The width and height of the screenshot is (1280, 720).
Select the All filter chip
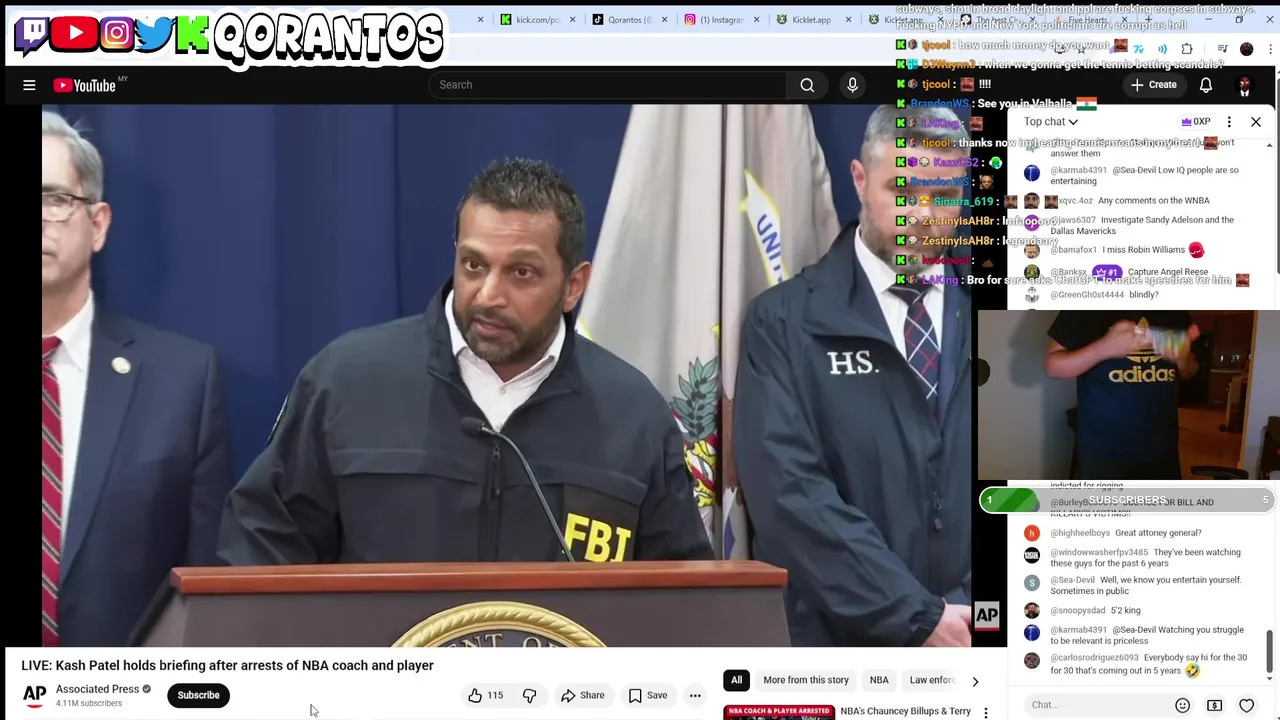click(x=736, y=680)
